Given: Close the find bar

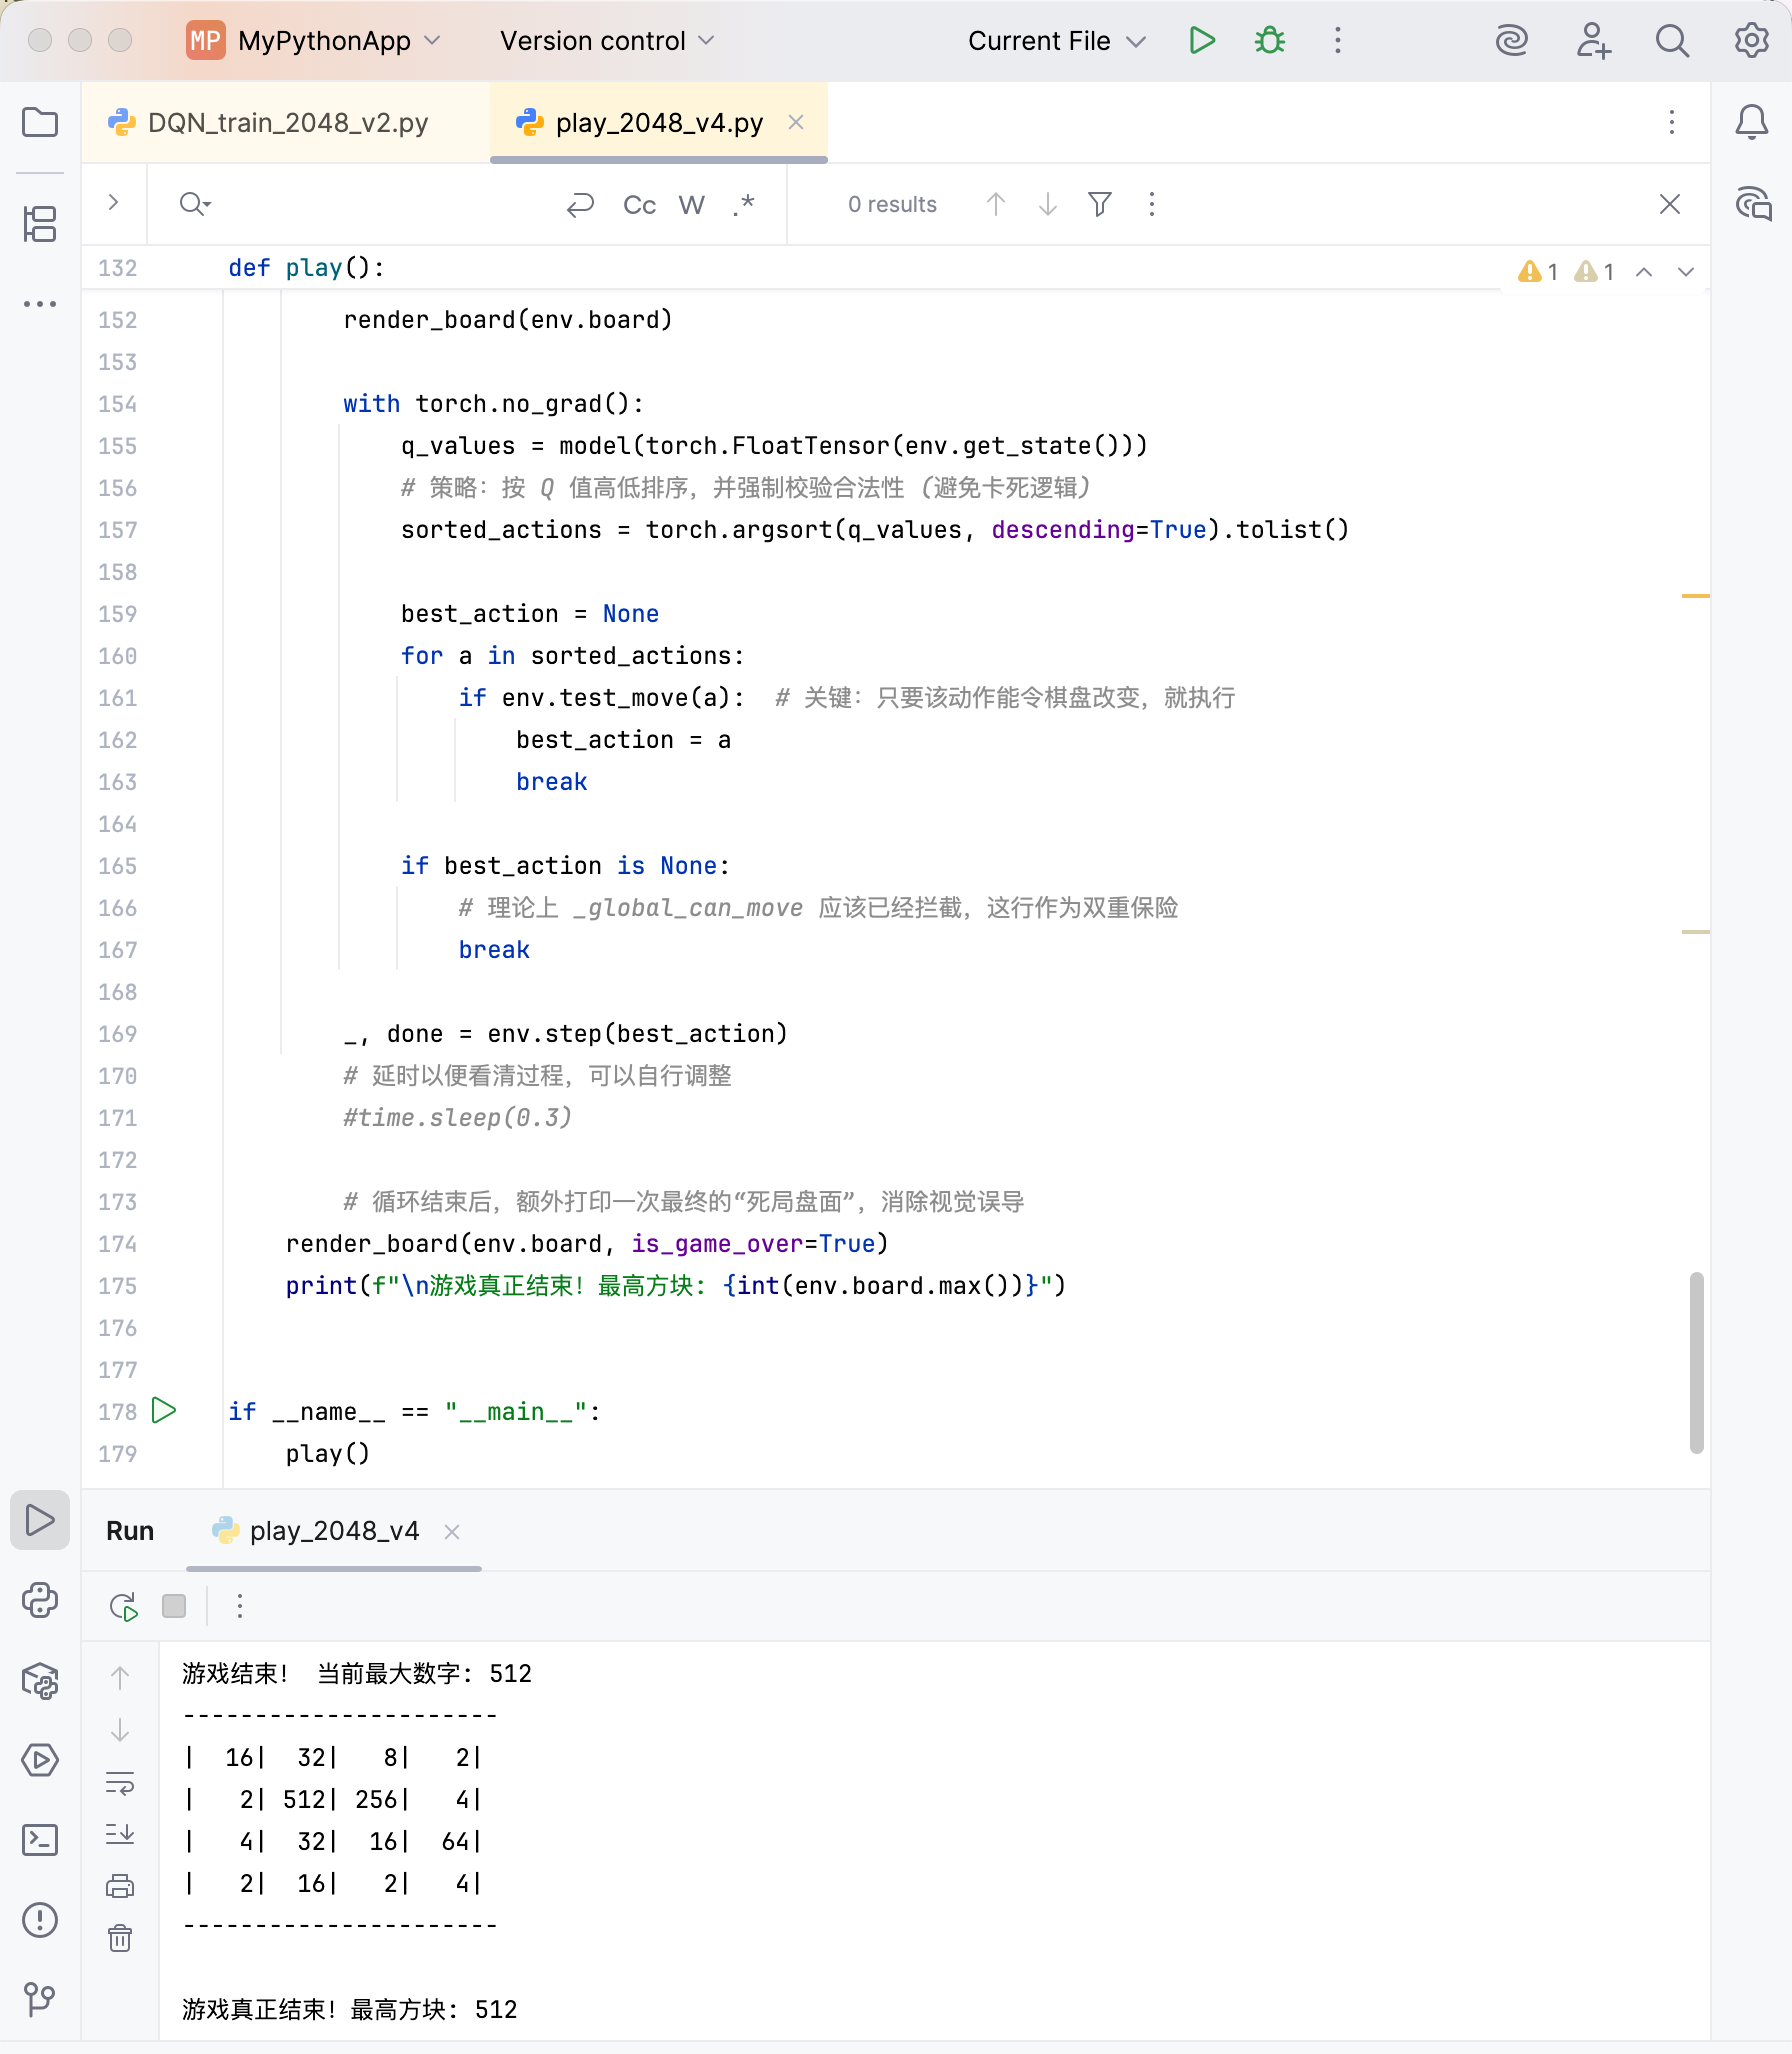Looking at the screenshot, I should pyautogui.click(x=1670, y=205).
